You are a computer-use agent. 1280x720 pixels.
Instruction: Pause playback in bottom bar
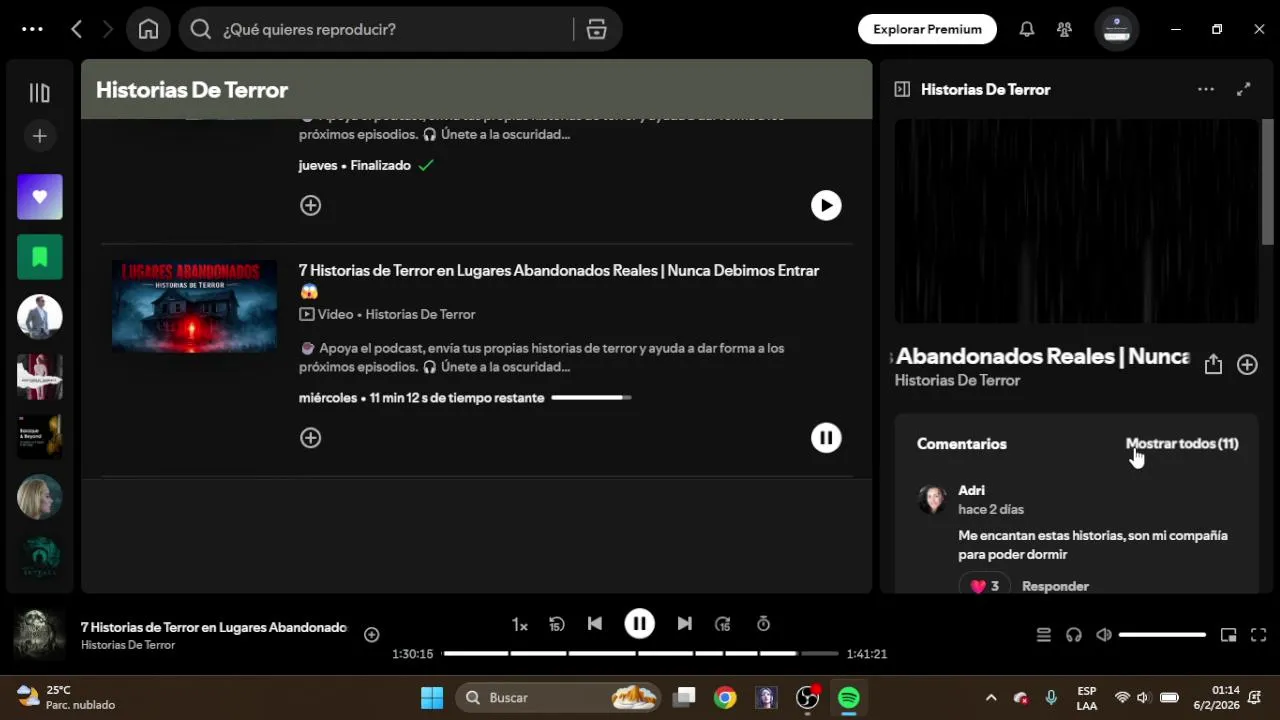tap(639, 623)
